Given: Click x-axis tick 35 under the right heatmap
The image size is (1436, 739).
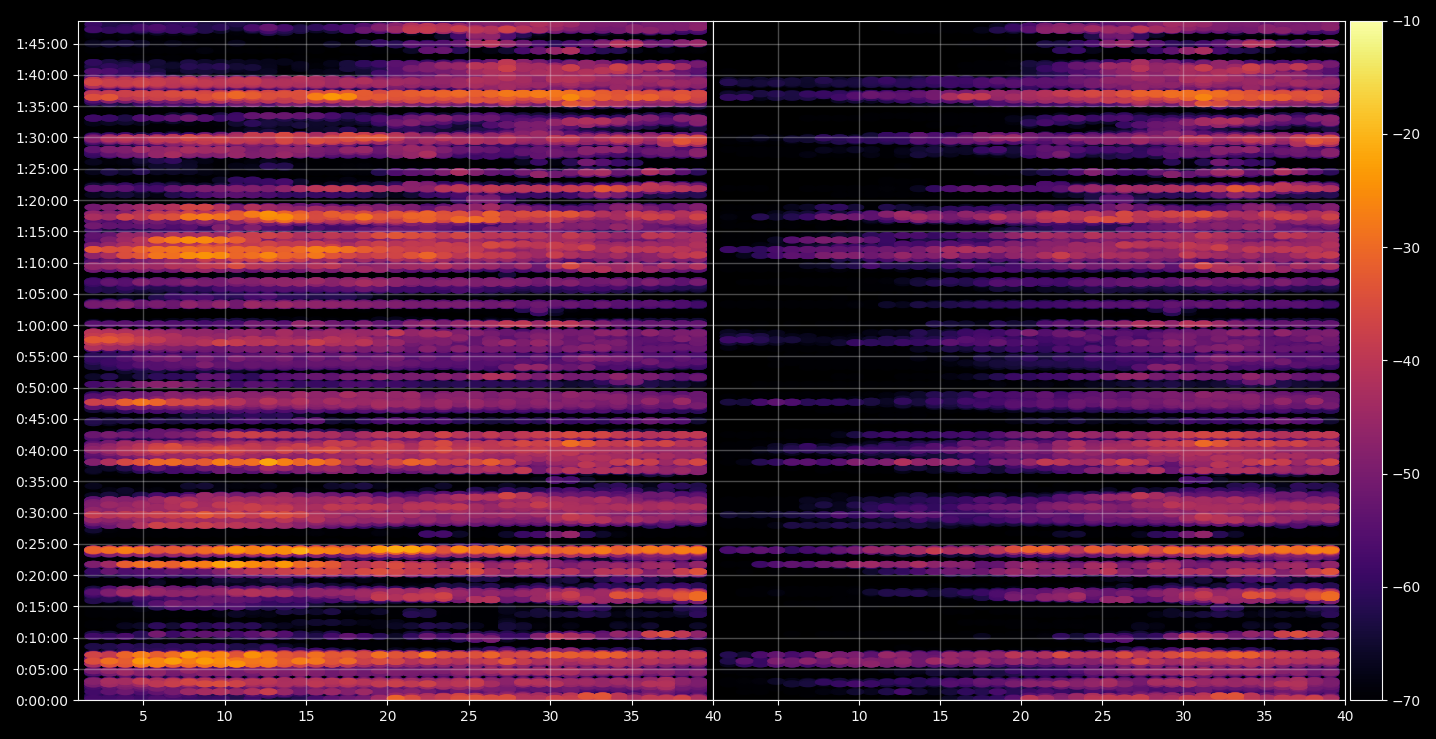Looking at the screenshot, I should 1264,716.
